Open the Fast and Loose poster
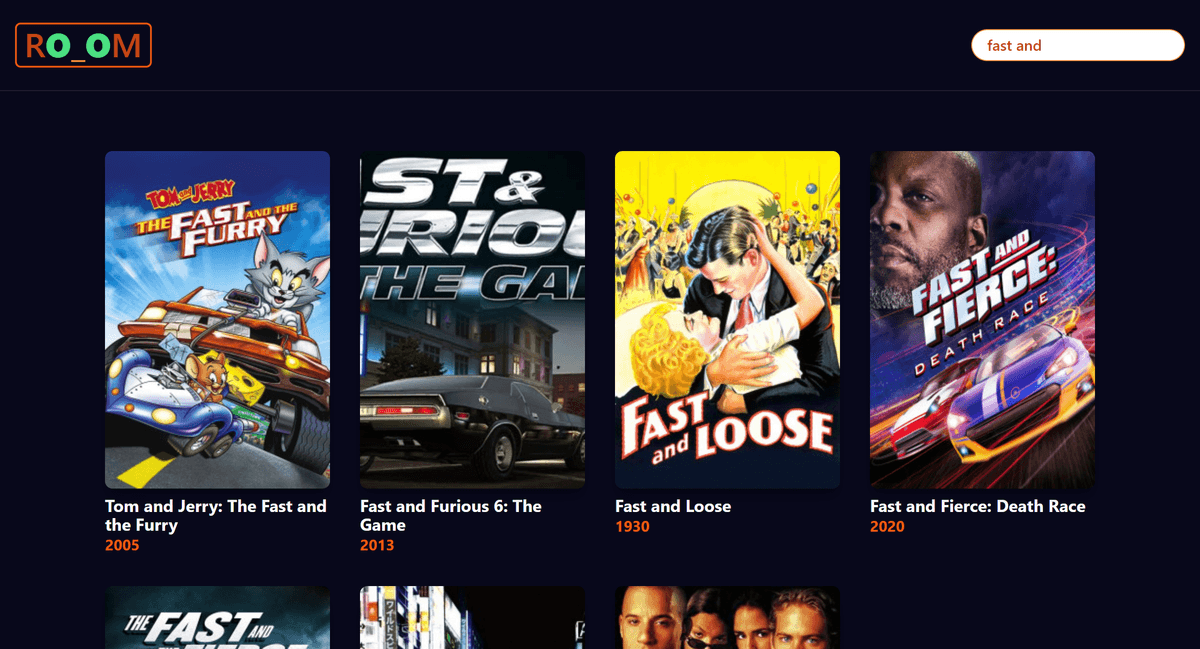1200x649 pixels. (727, 320)
